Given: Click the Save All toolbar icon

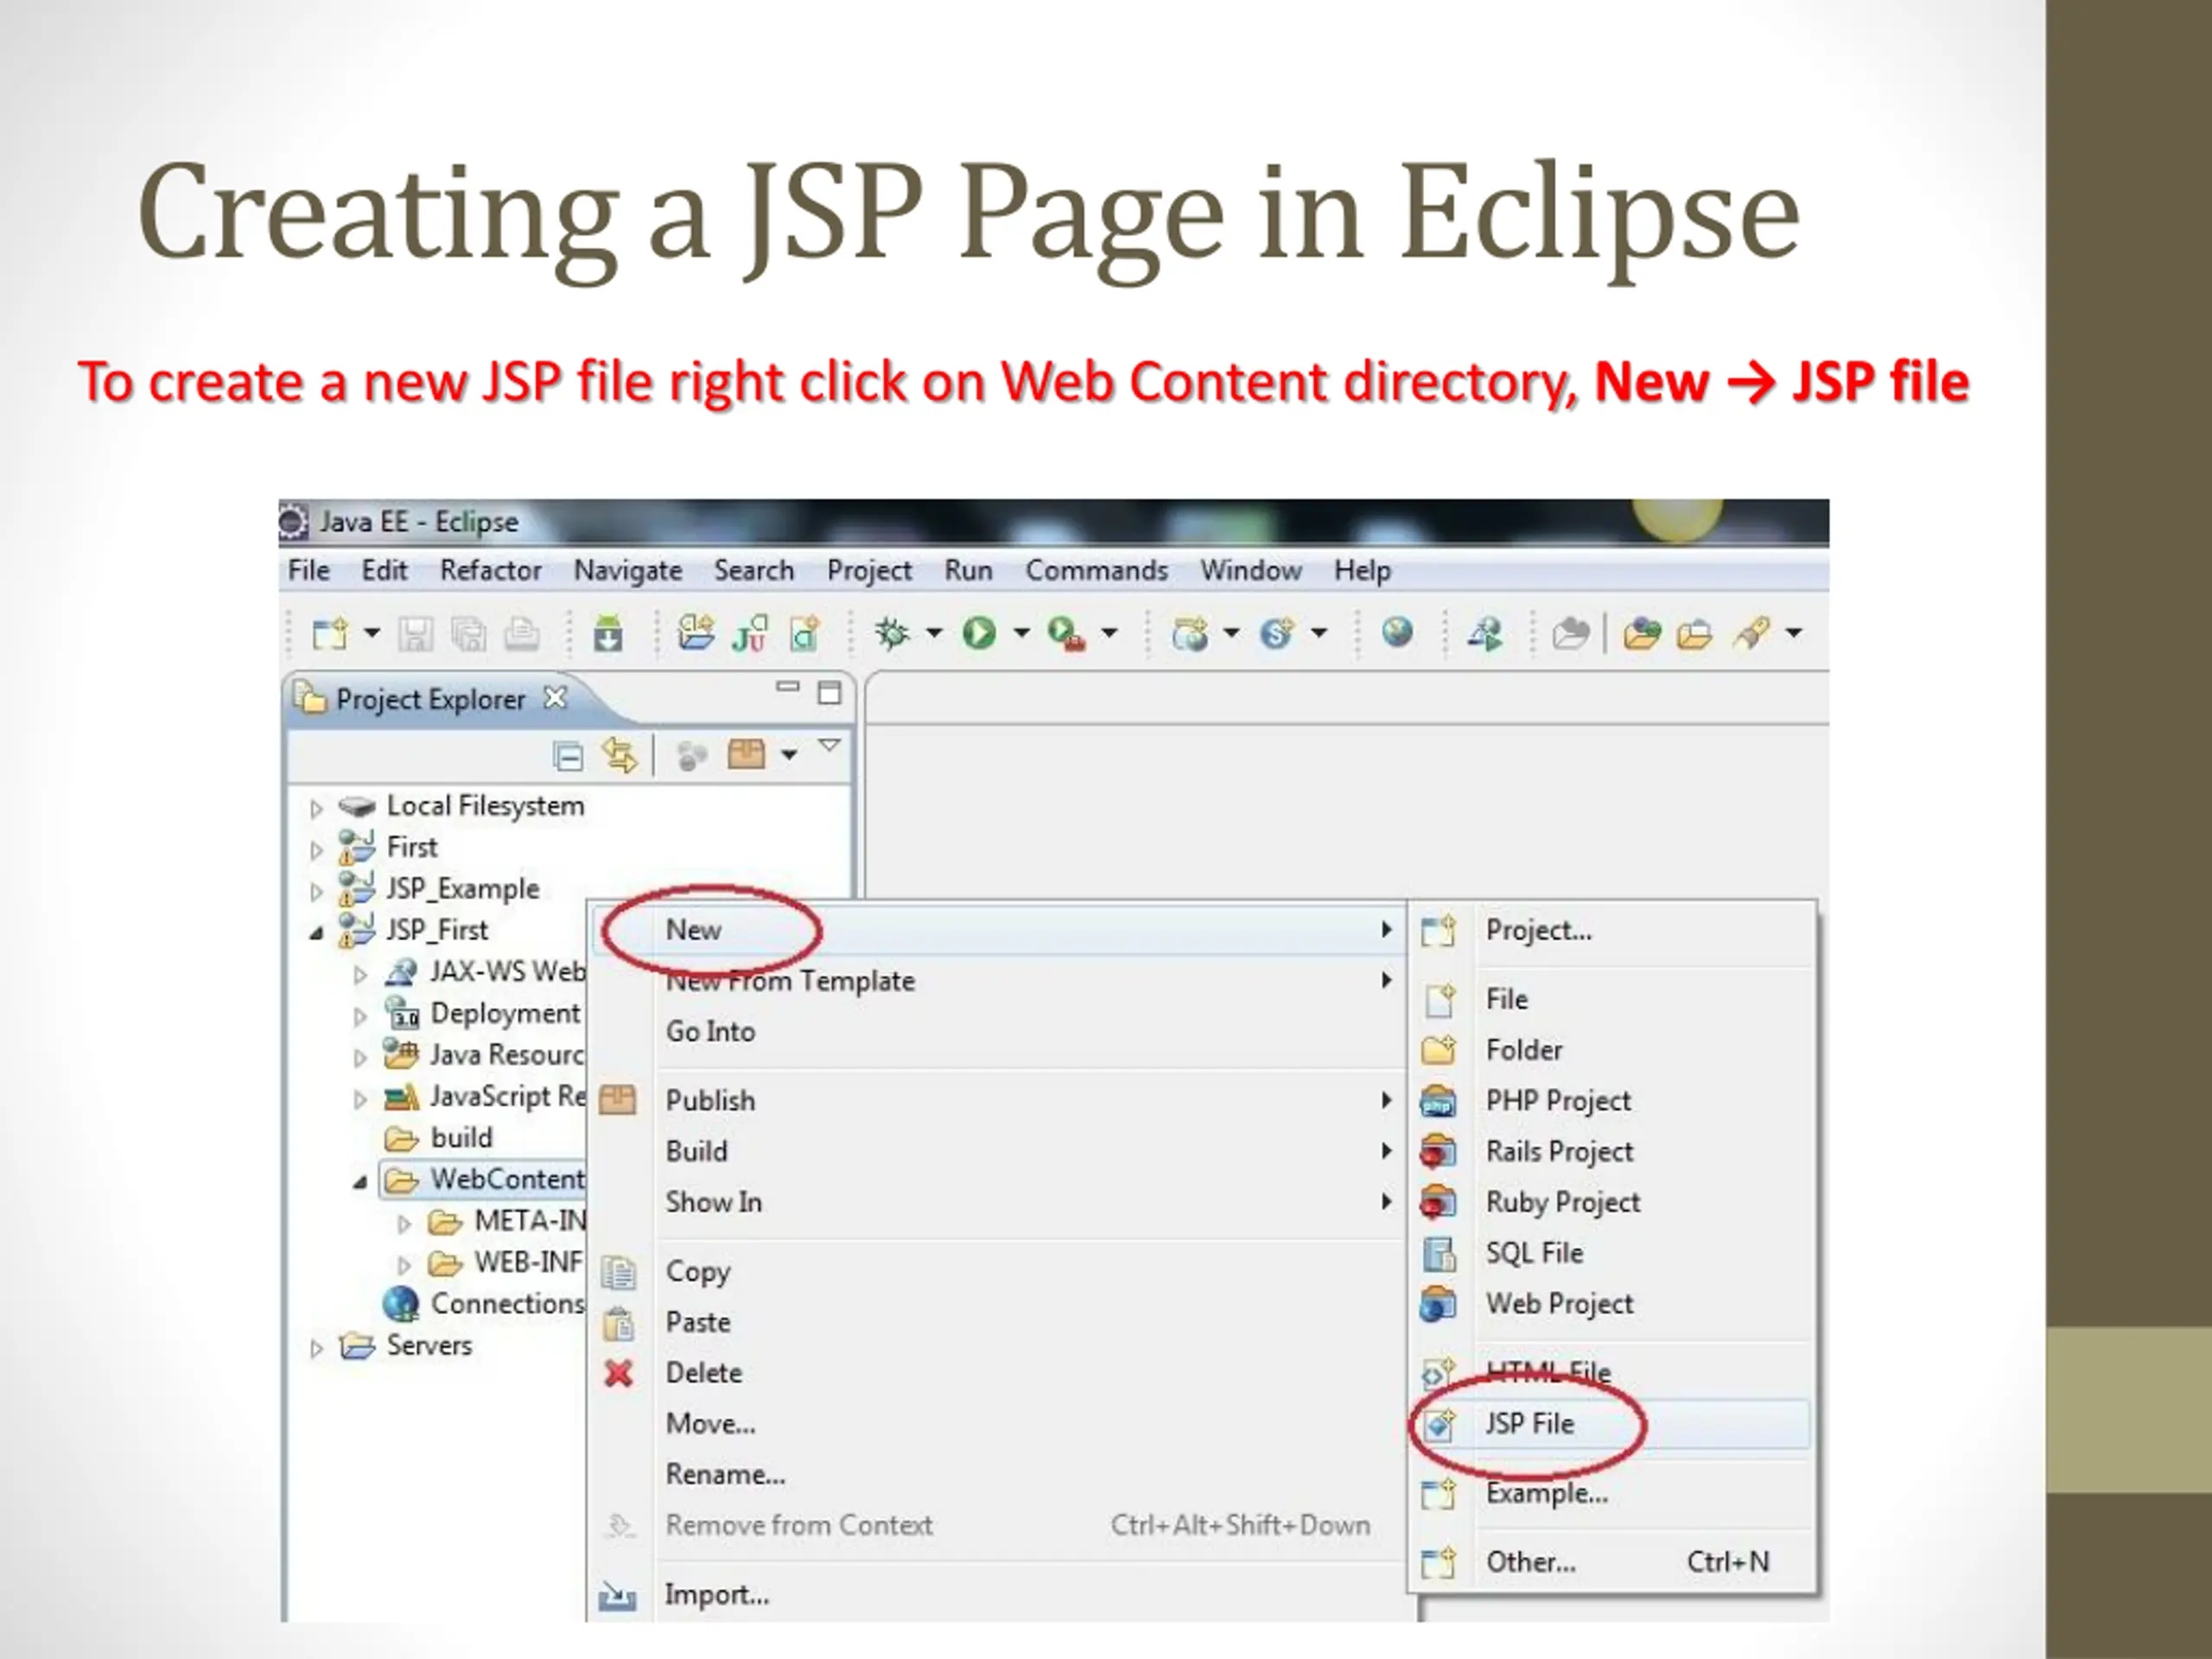Looking at the screenshot, I should 469,634.
